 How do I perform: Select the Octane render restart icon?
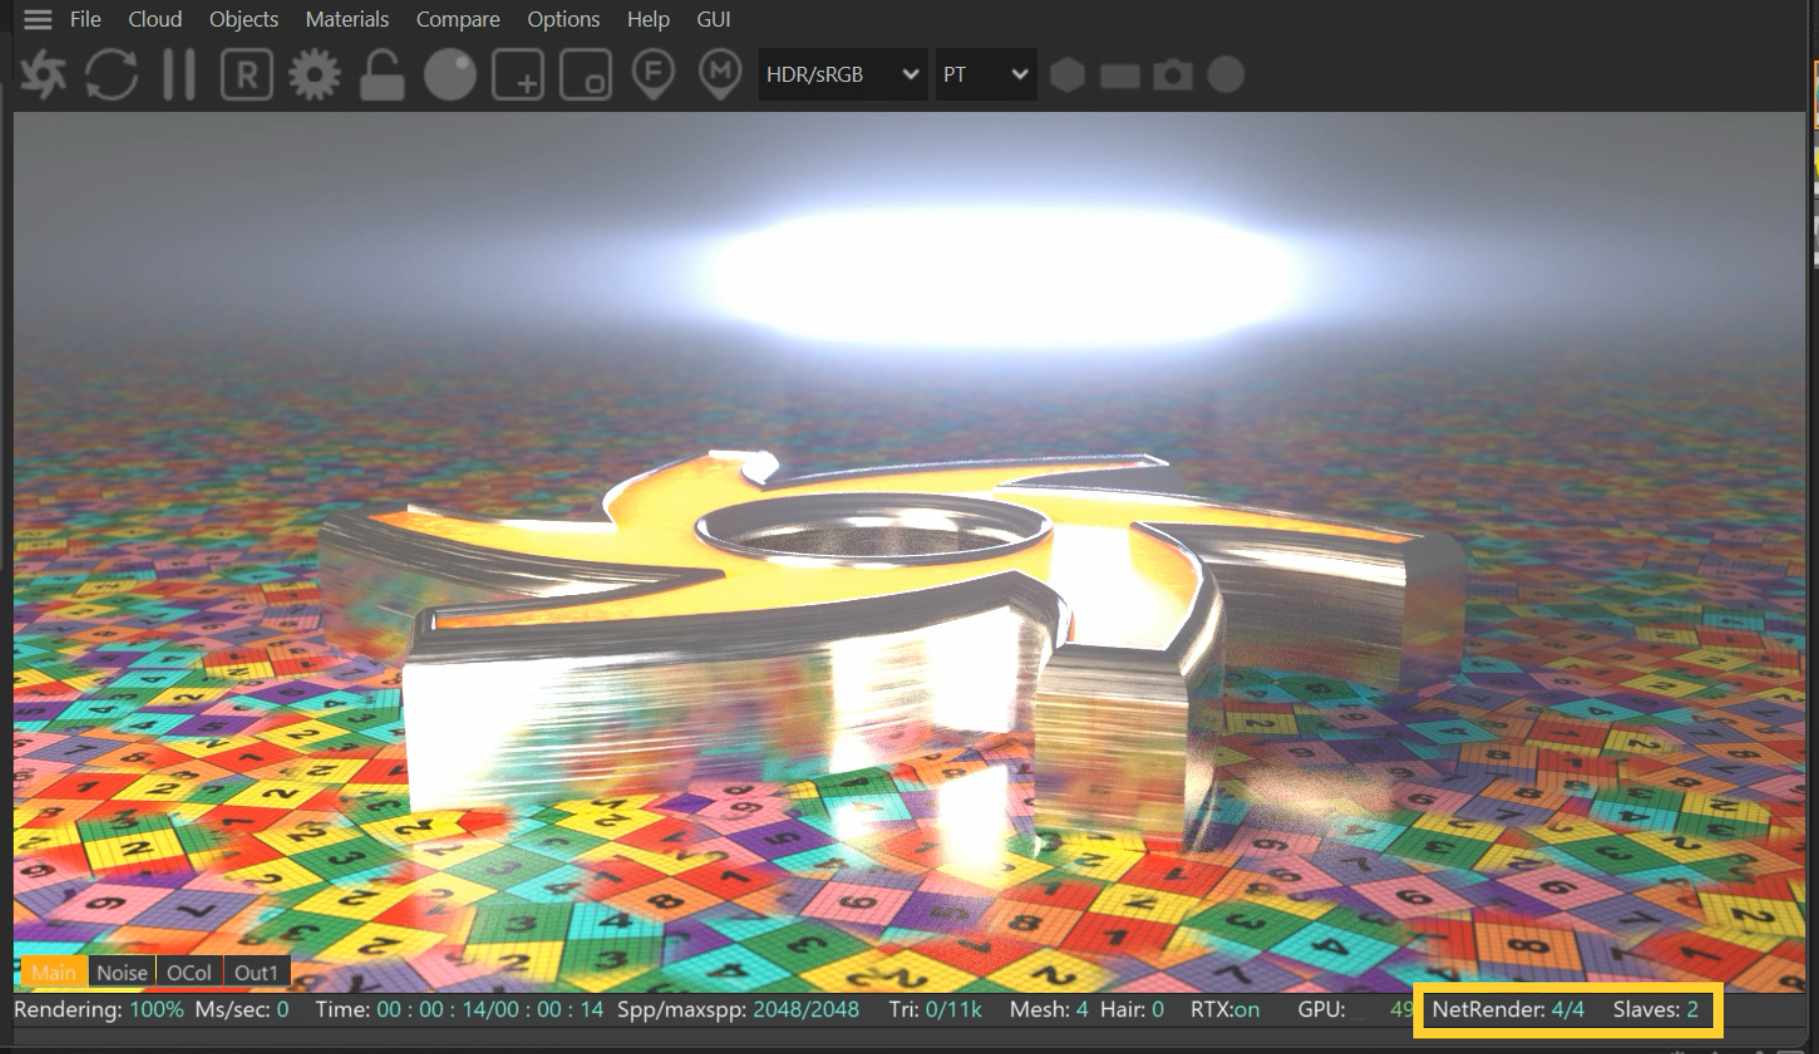45,74
